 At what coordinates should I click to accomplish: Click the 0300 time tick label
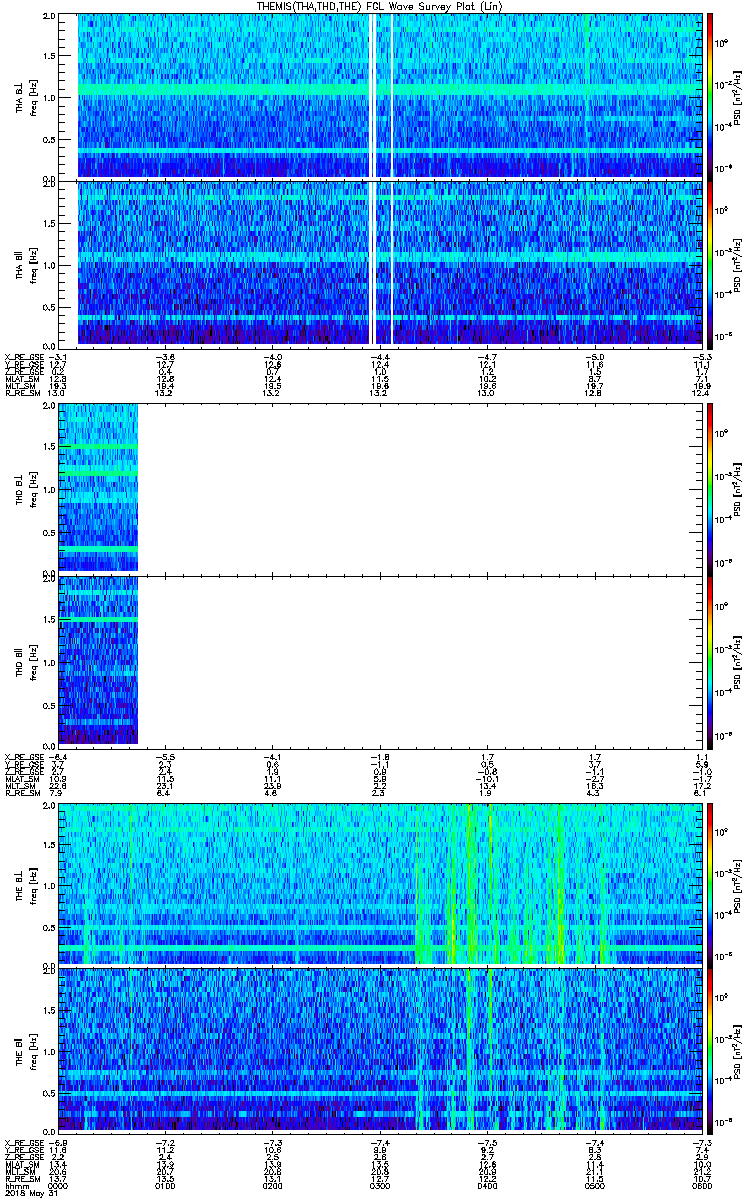[378, 1188]
